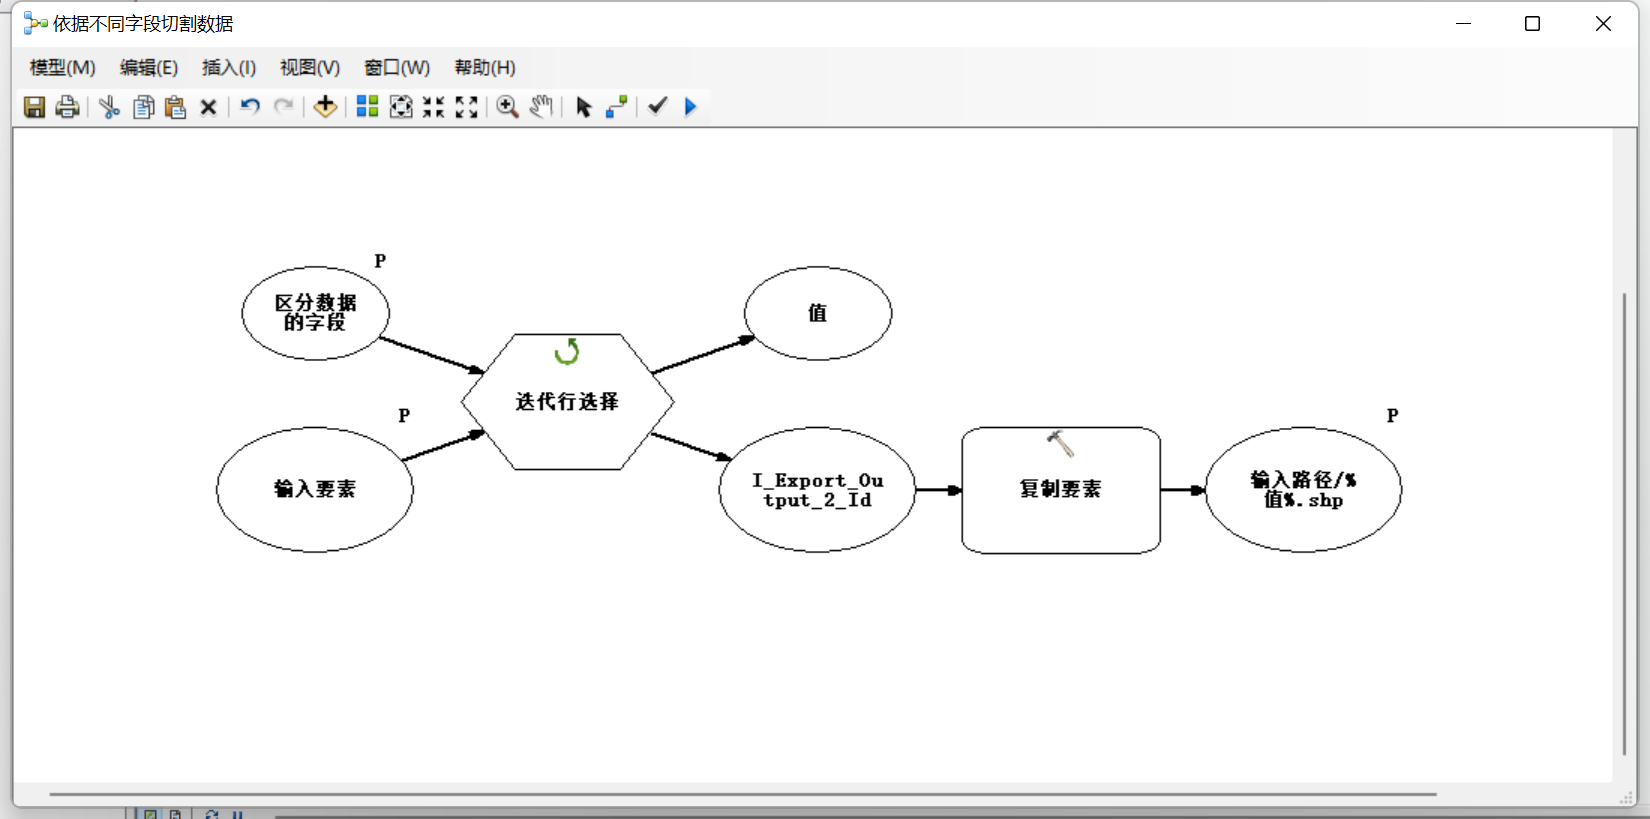The height and width of the screenshot is (819, 1650).
Task: Maximize the 依据不同字段切割数据 window
Action: click(x=1532, y=23)
